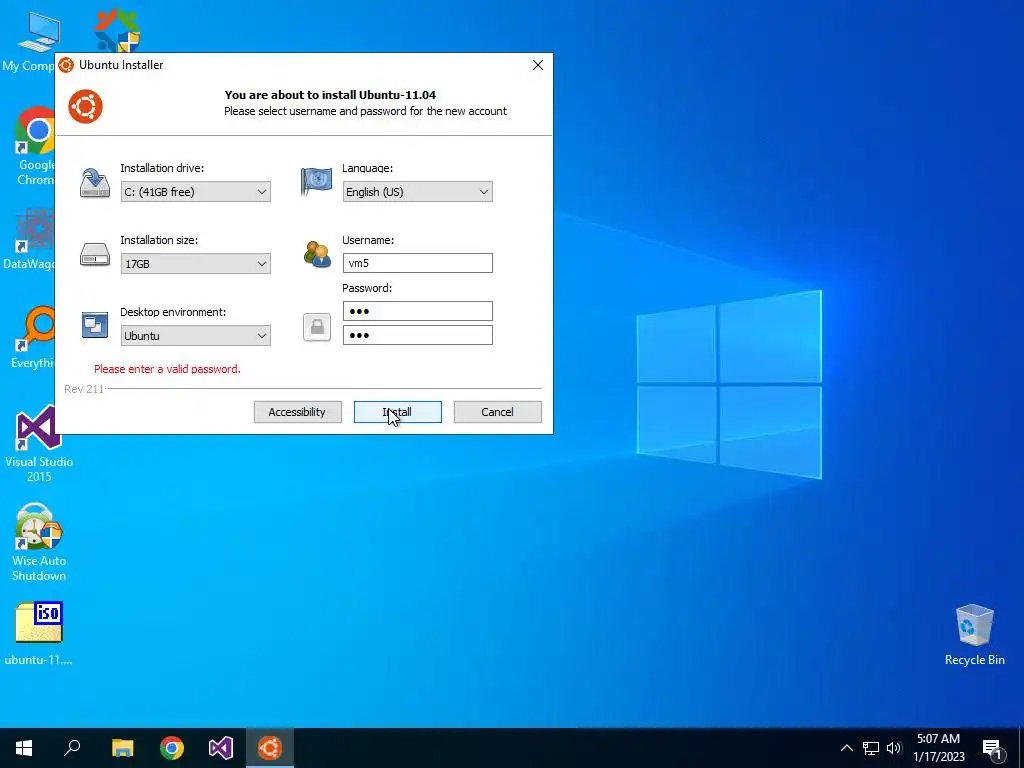Click the large Ubuntu logo in installer header
Screen dimensions: 1024x768
[86, 106]
